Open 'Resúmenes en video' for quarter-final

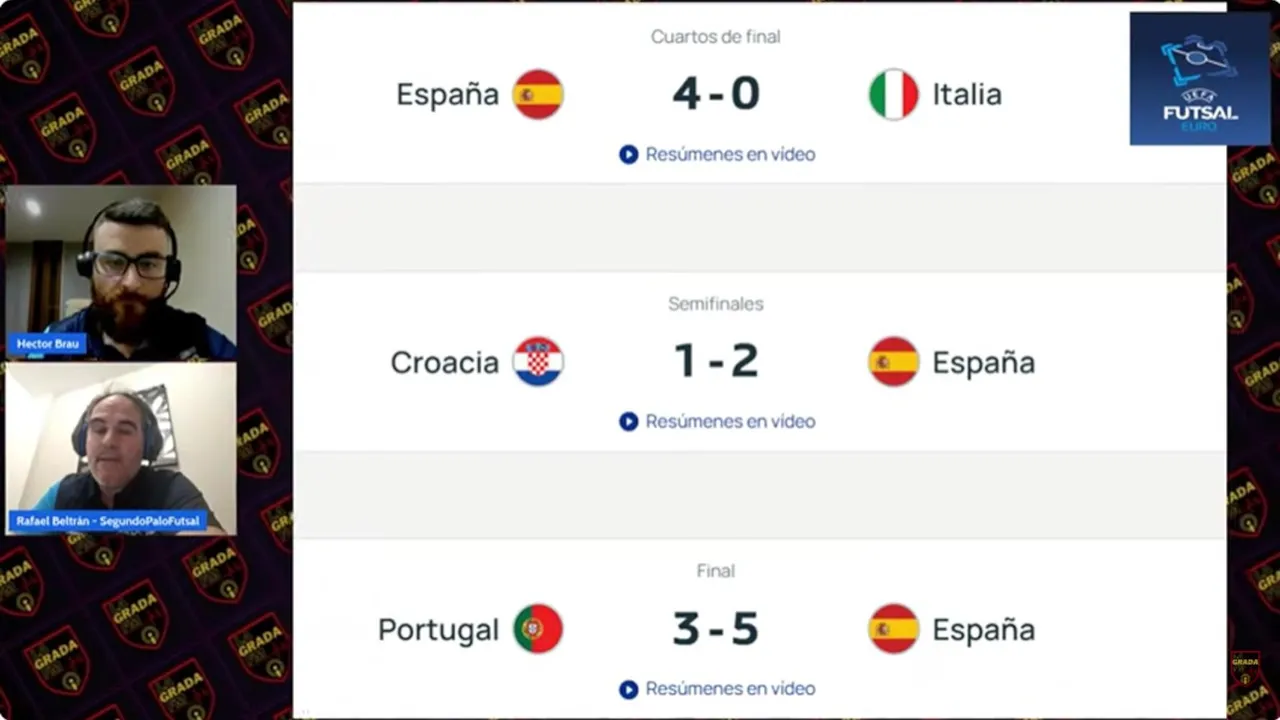730,154
